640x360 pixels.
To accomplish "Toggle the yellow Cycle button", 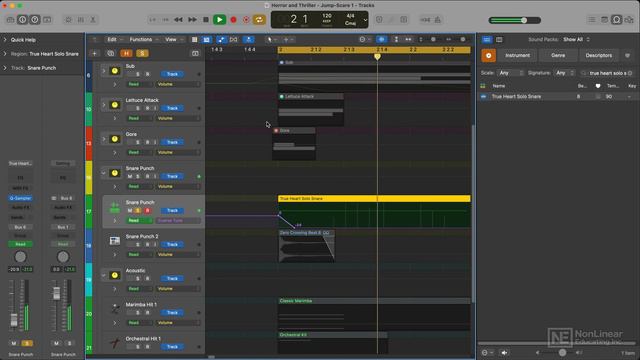I will (259, 20).
